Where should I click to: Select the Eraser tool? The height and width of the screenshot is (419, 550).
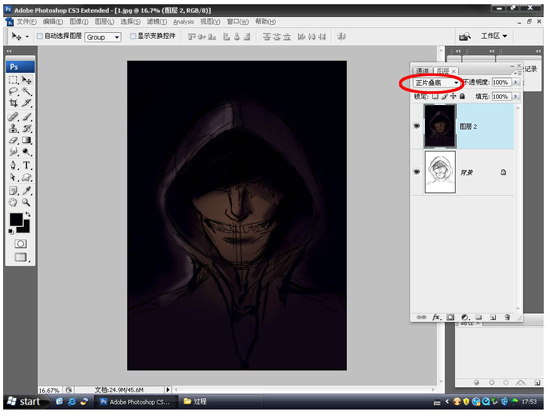point(13,140)
